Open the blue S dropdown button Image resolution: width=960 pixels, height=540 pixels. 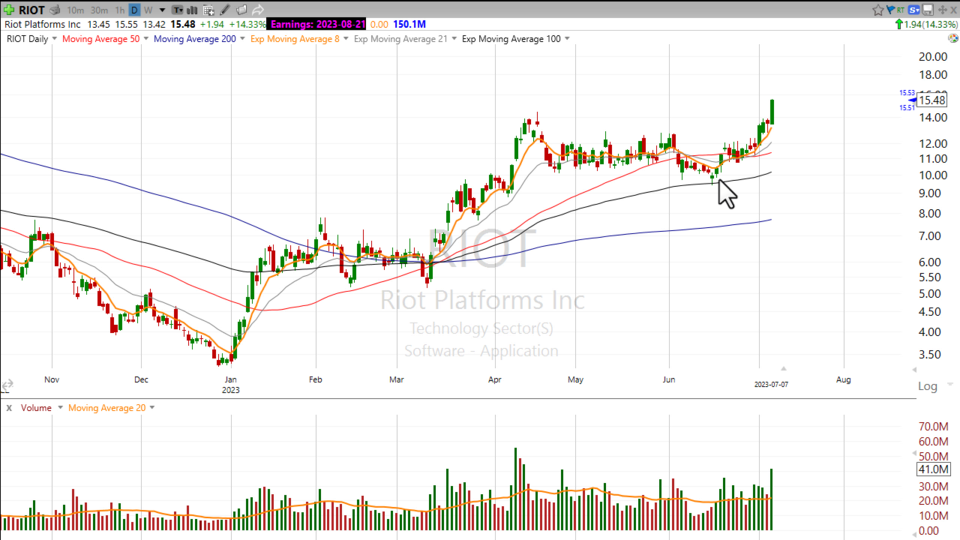[914, 10]
